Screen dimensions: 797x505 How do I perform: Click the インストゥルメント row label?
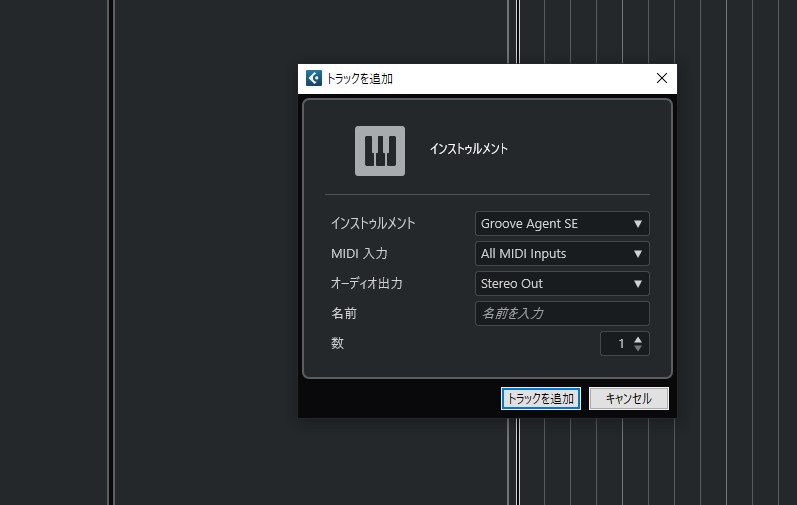coord(373,224)
